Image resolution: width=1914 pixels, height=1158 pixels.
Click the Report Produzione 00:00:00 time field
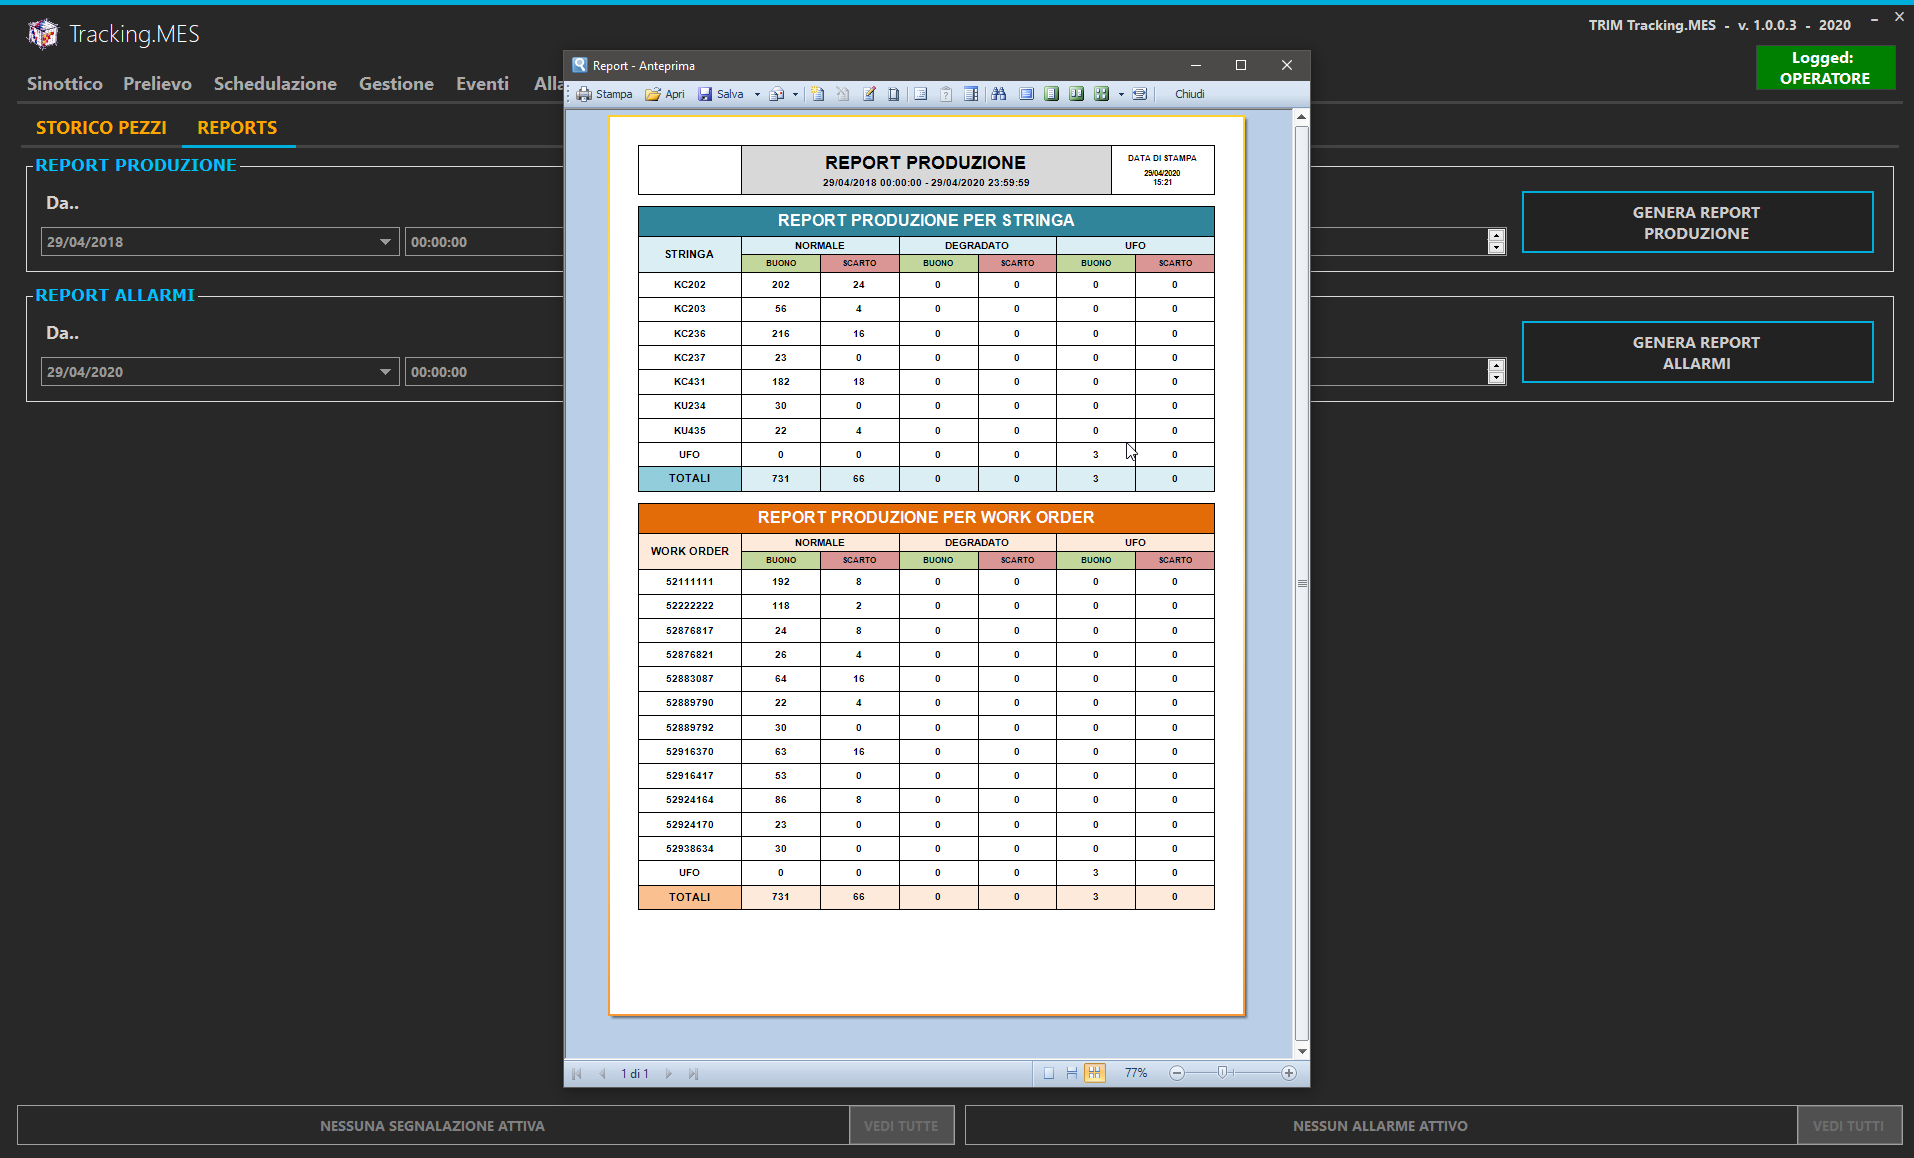484,242
